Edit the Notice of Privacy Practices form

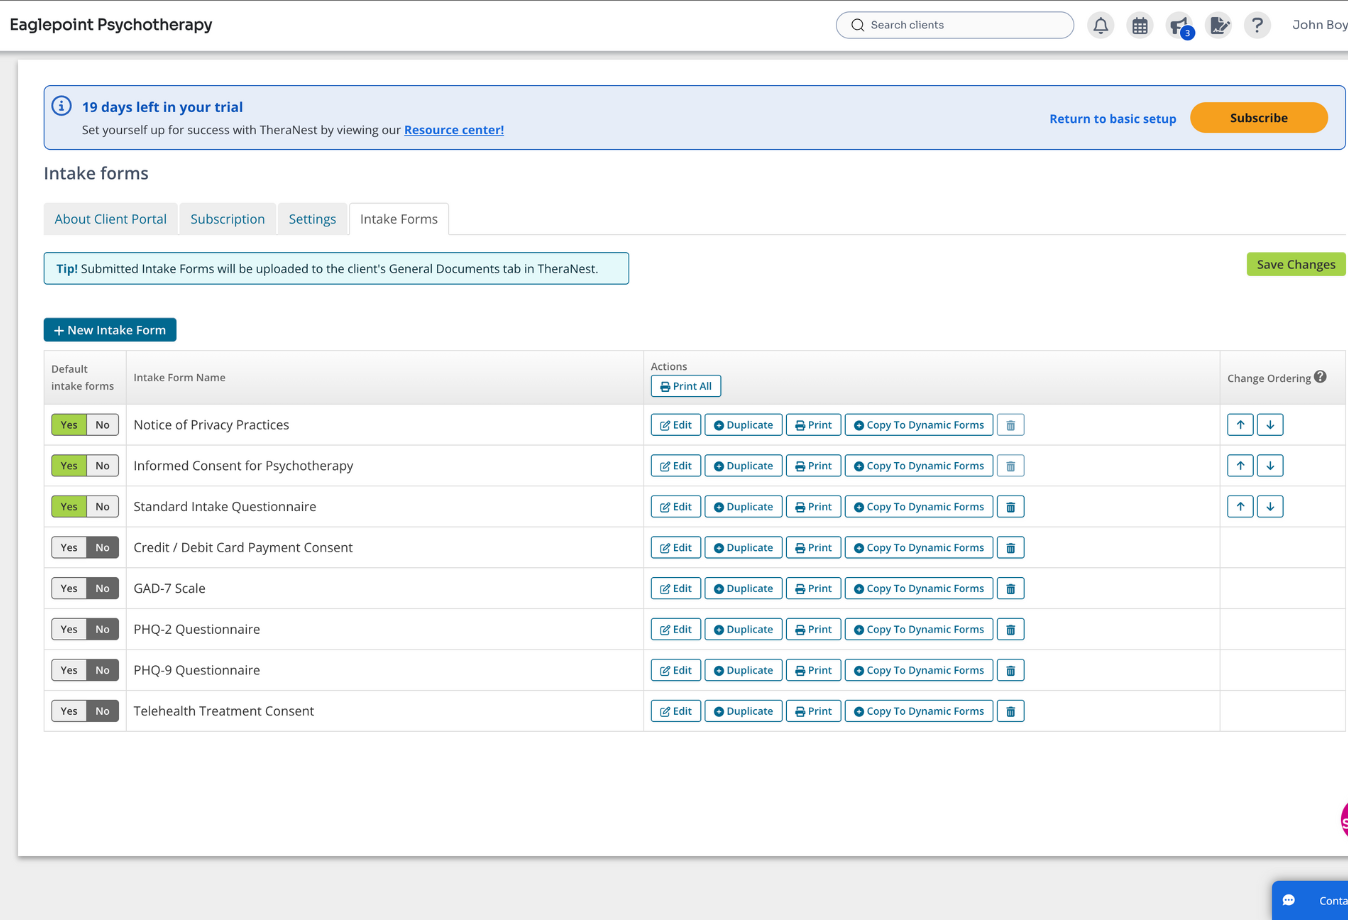(676, 425)
